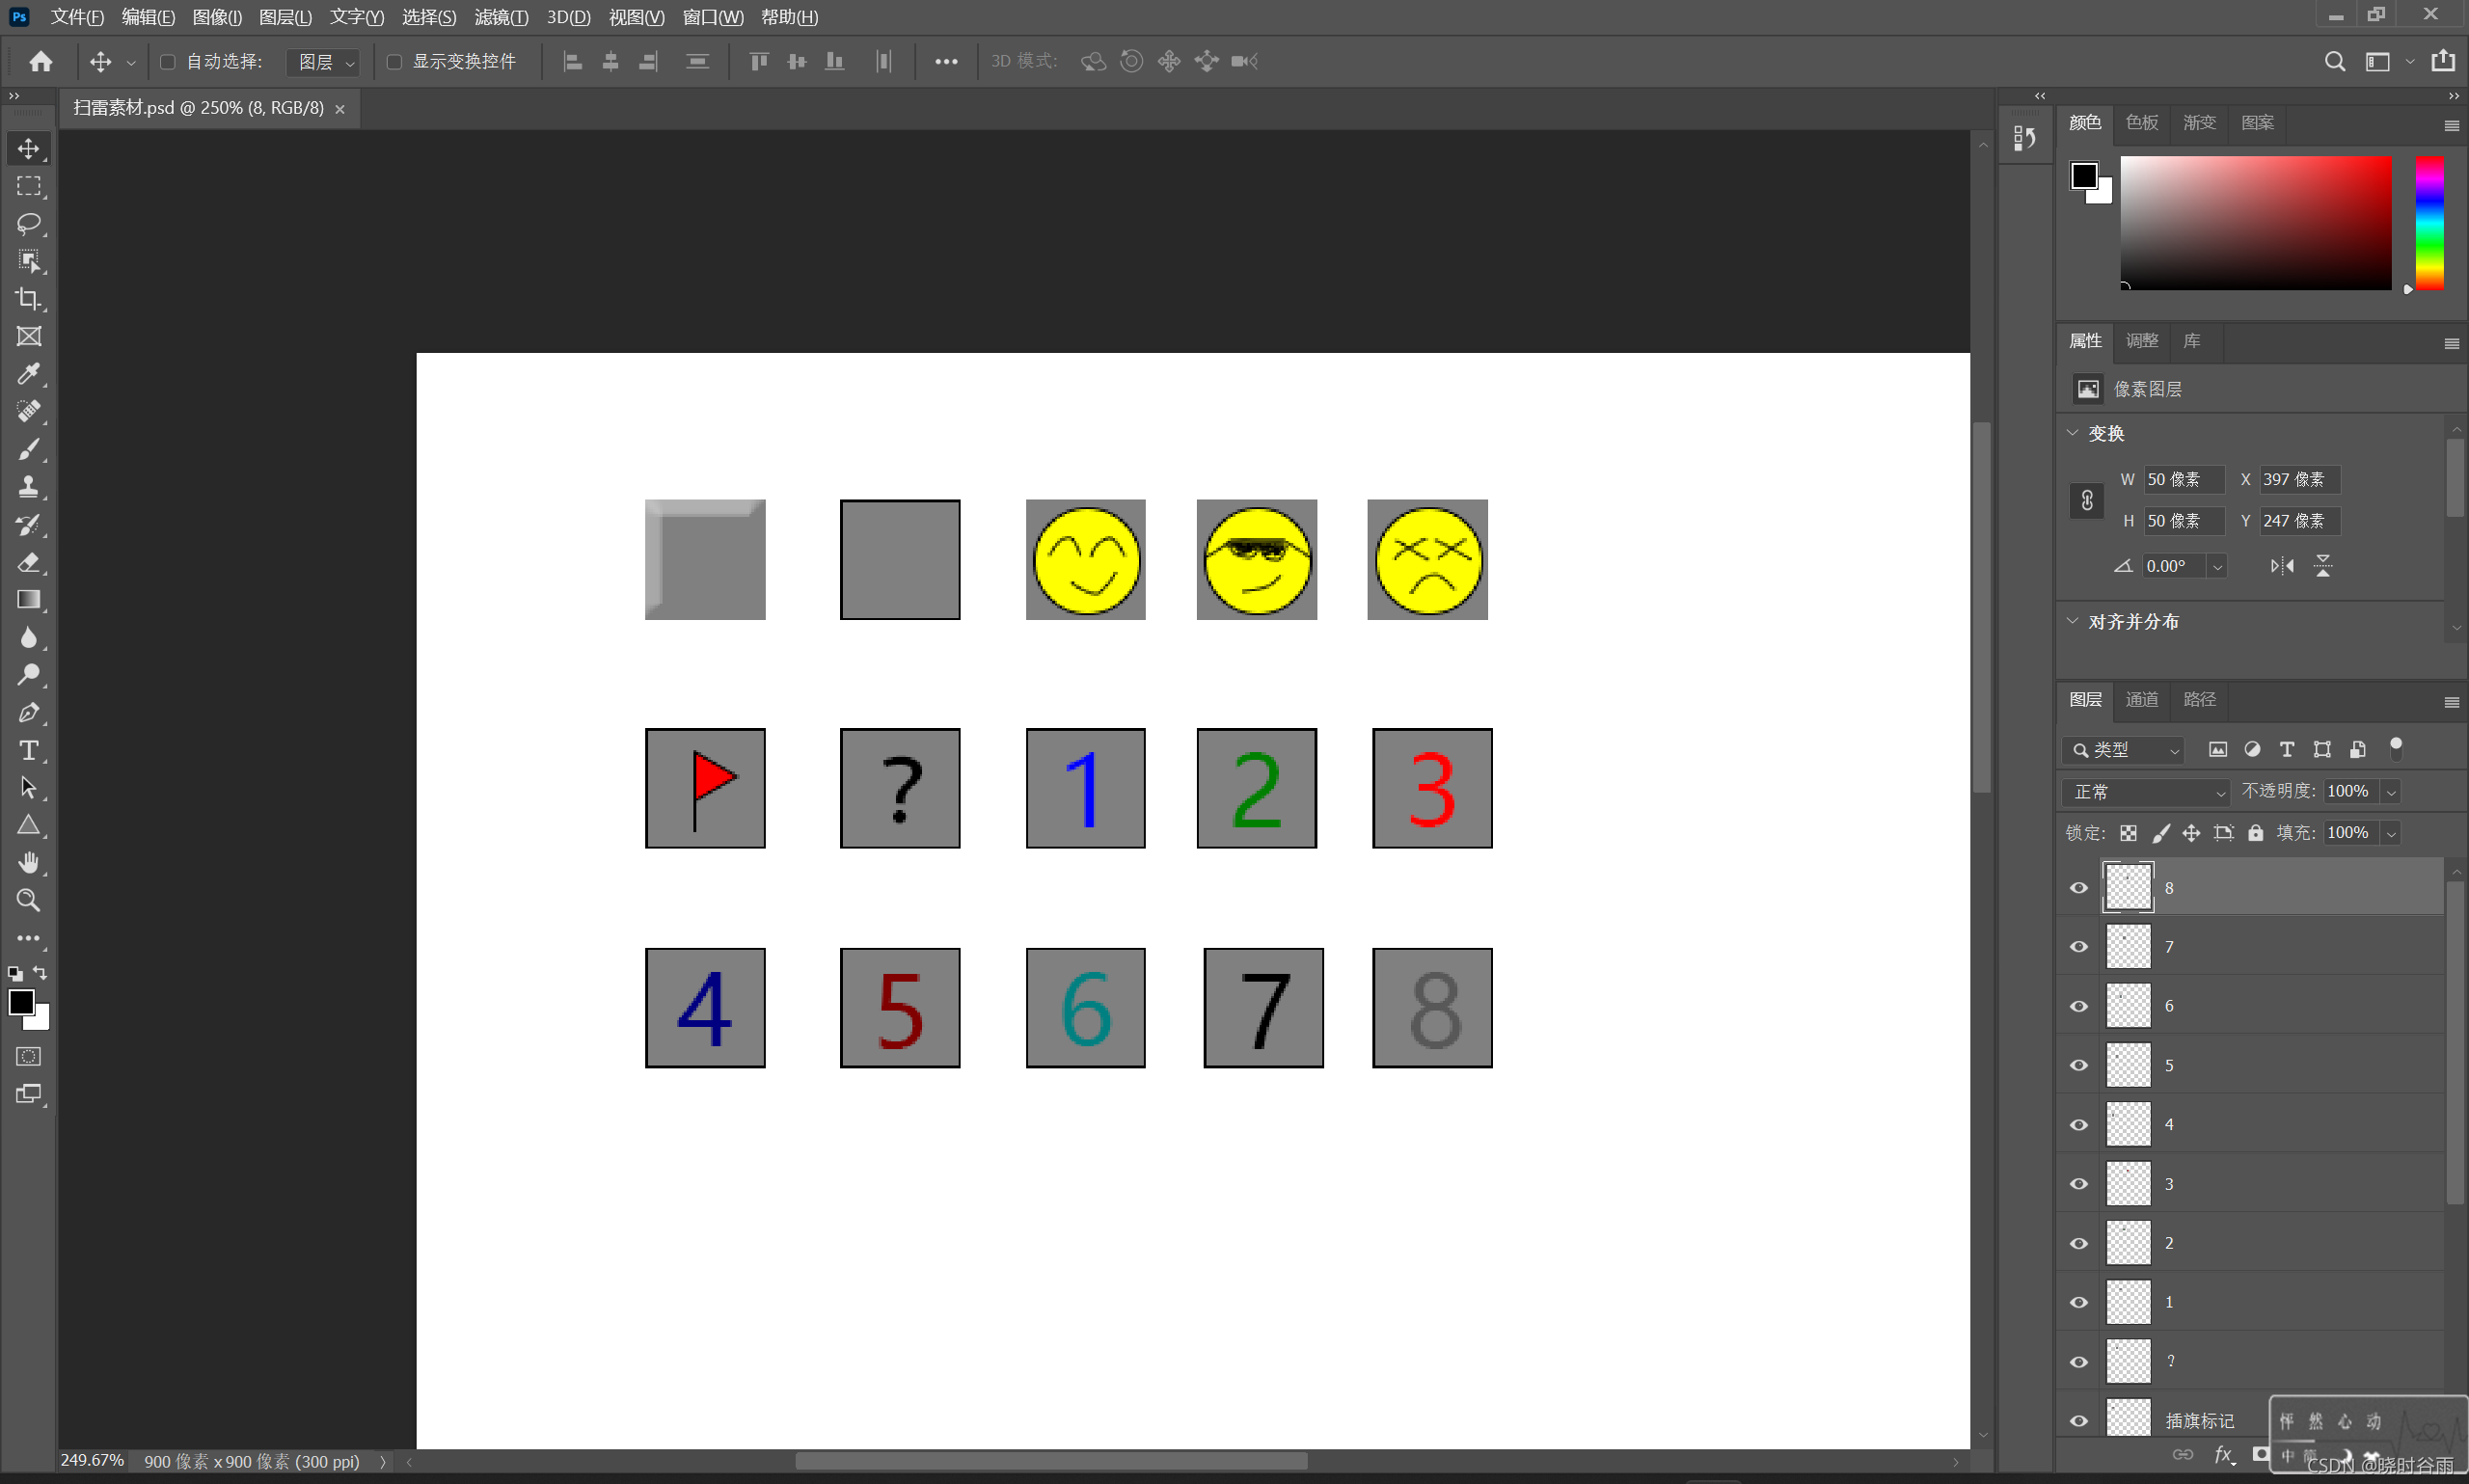This screenshot has width=2469, height=1484.
Task: Switch to the 通道 tab
Action: click(2141, 699)
